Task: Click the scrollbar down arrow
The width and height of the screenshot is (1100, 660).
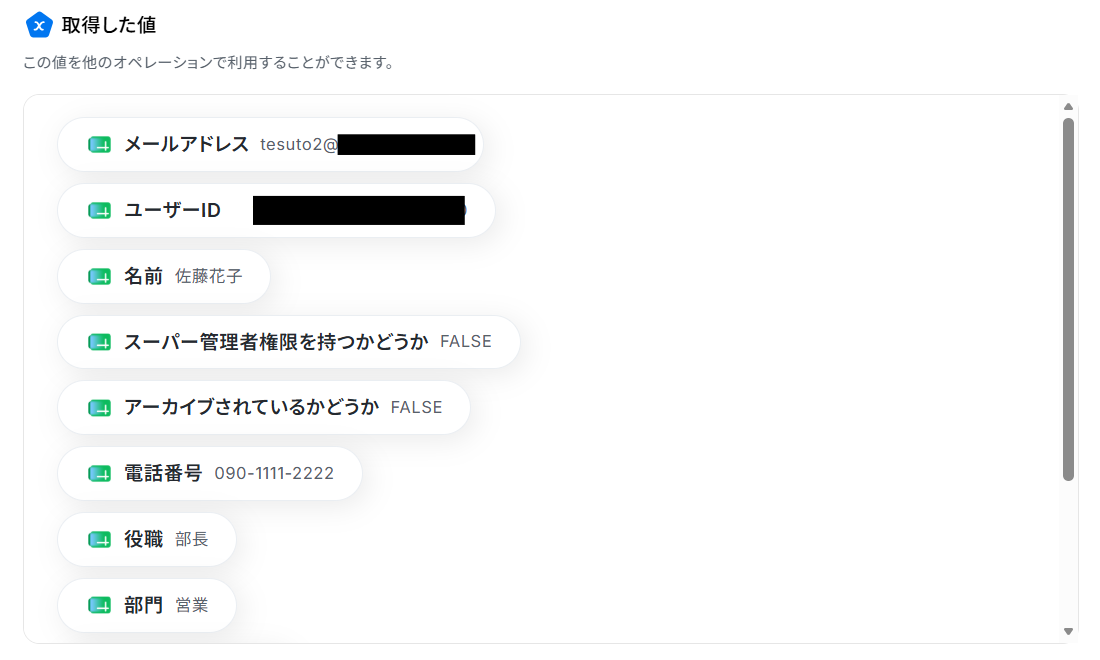Action: [1068, 631]
